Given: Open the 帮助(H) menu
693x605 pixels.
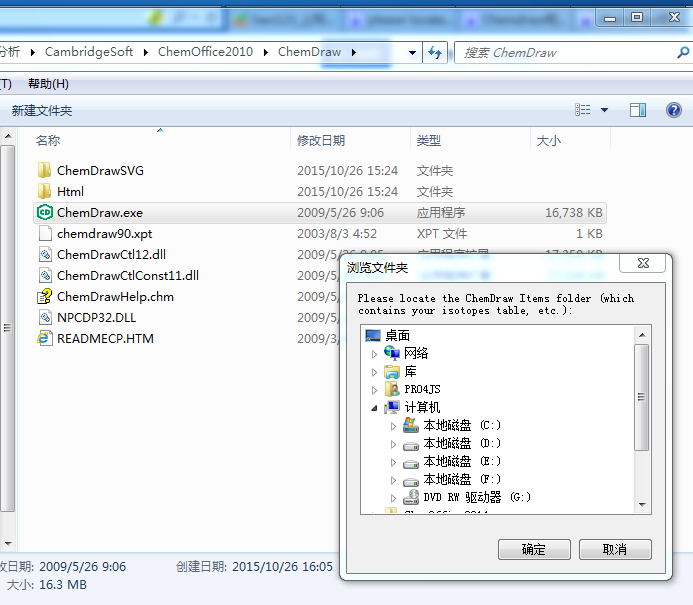Looking at the screenshot, I should [x=48, y=84].
